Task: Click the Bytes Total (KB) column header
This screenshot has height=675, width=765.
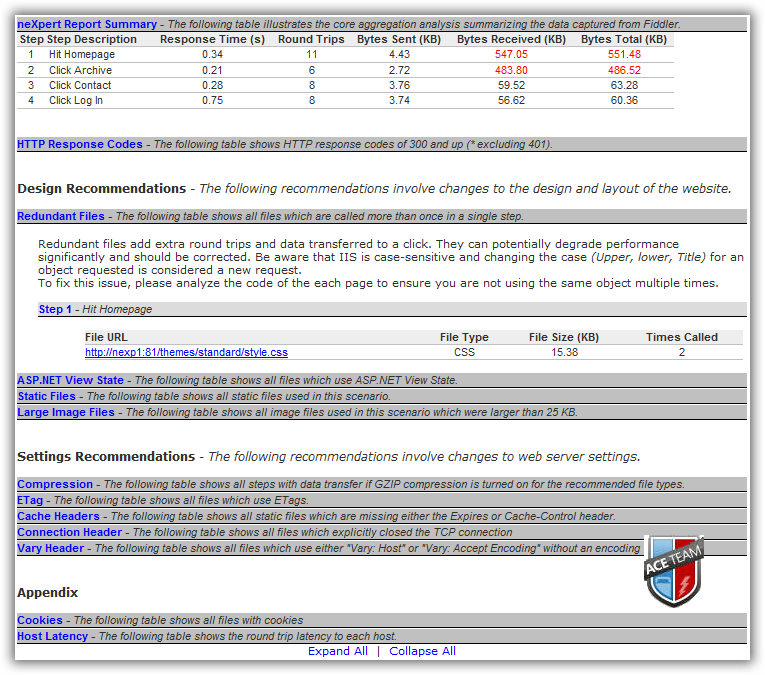Action: click(x=624, y=40)
